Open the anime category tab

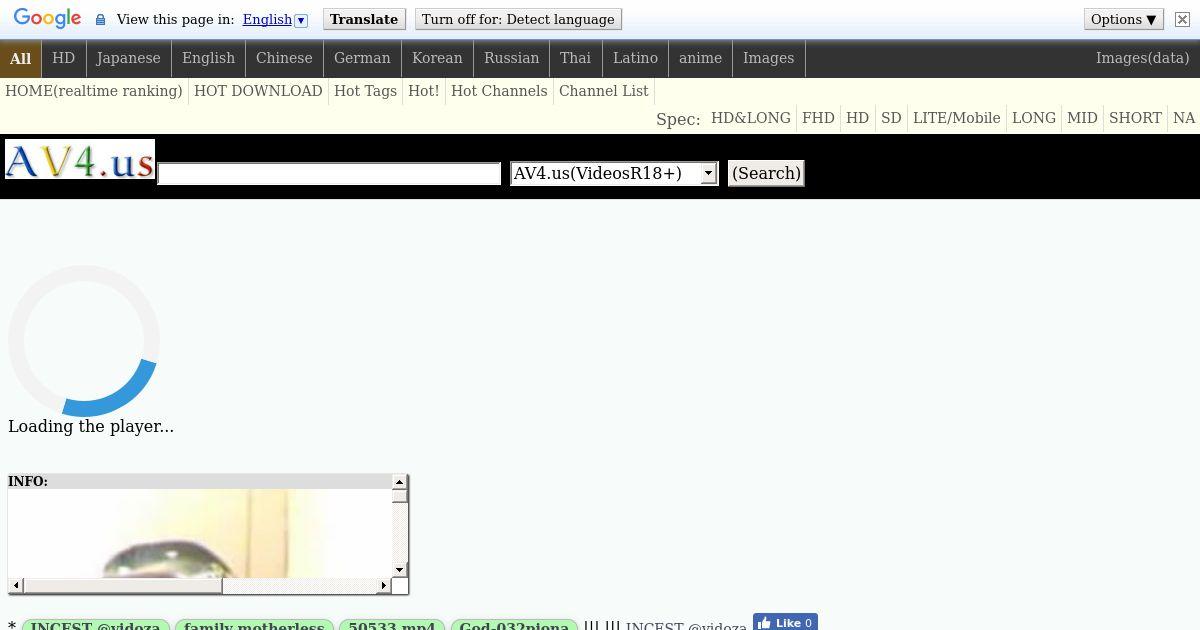tap(700, 58)
